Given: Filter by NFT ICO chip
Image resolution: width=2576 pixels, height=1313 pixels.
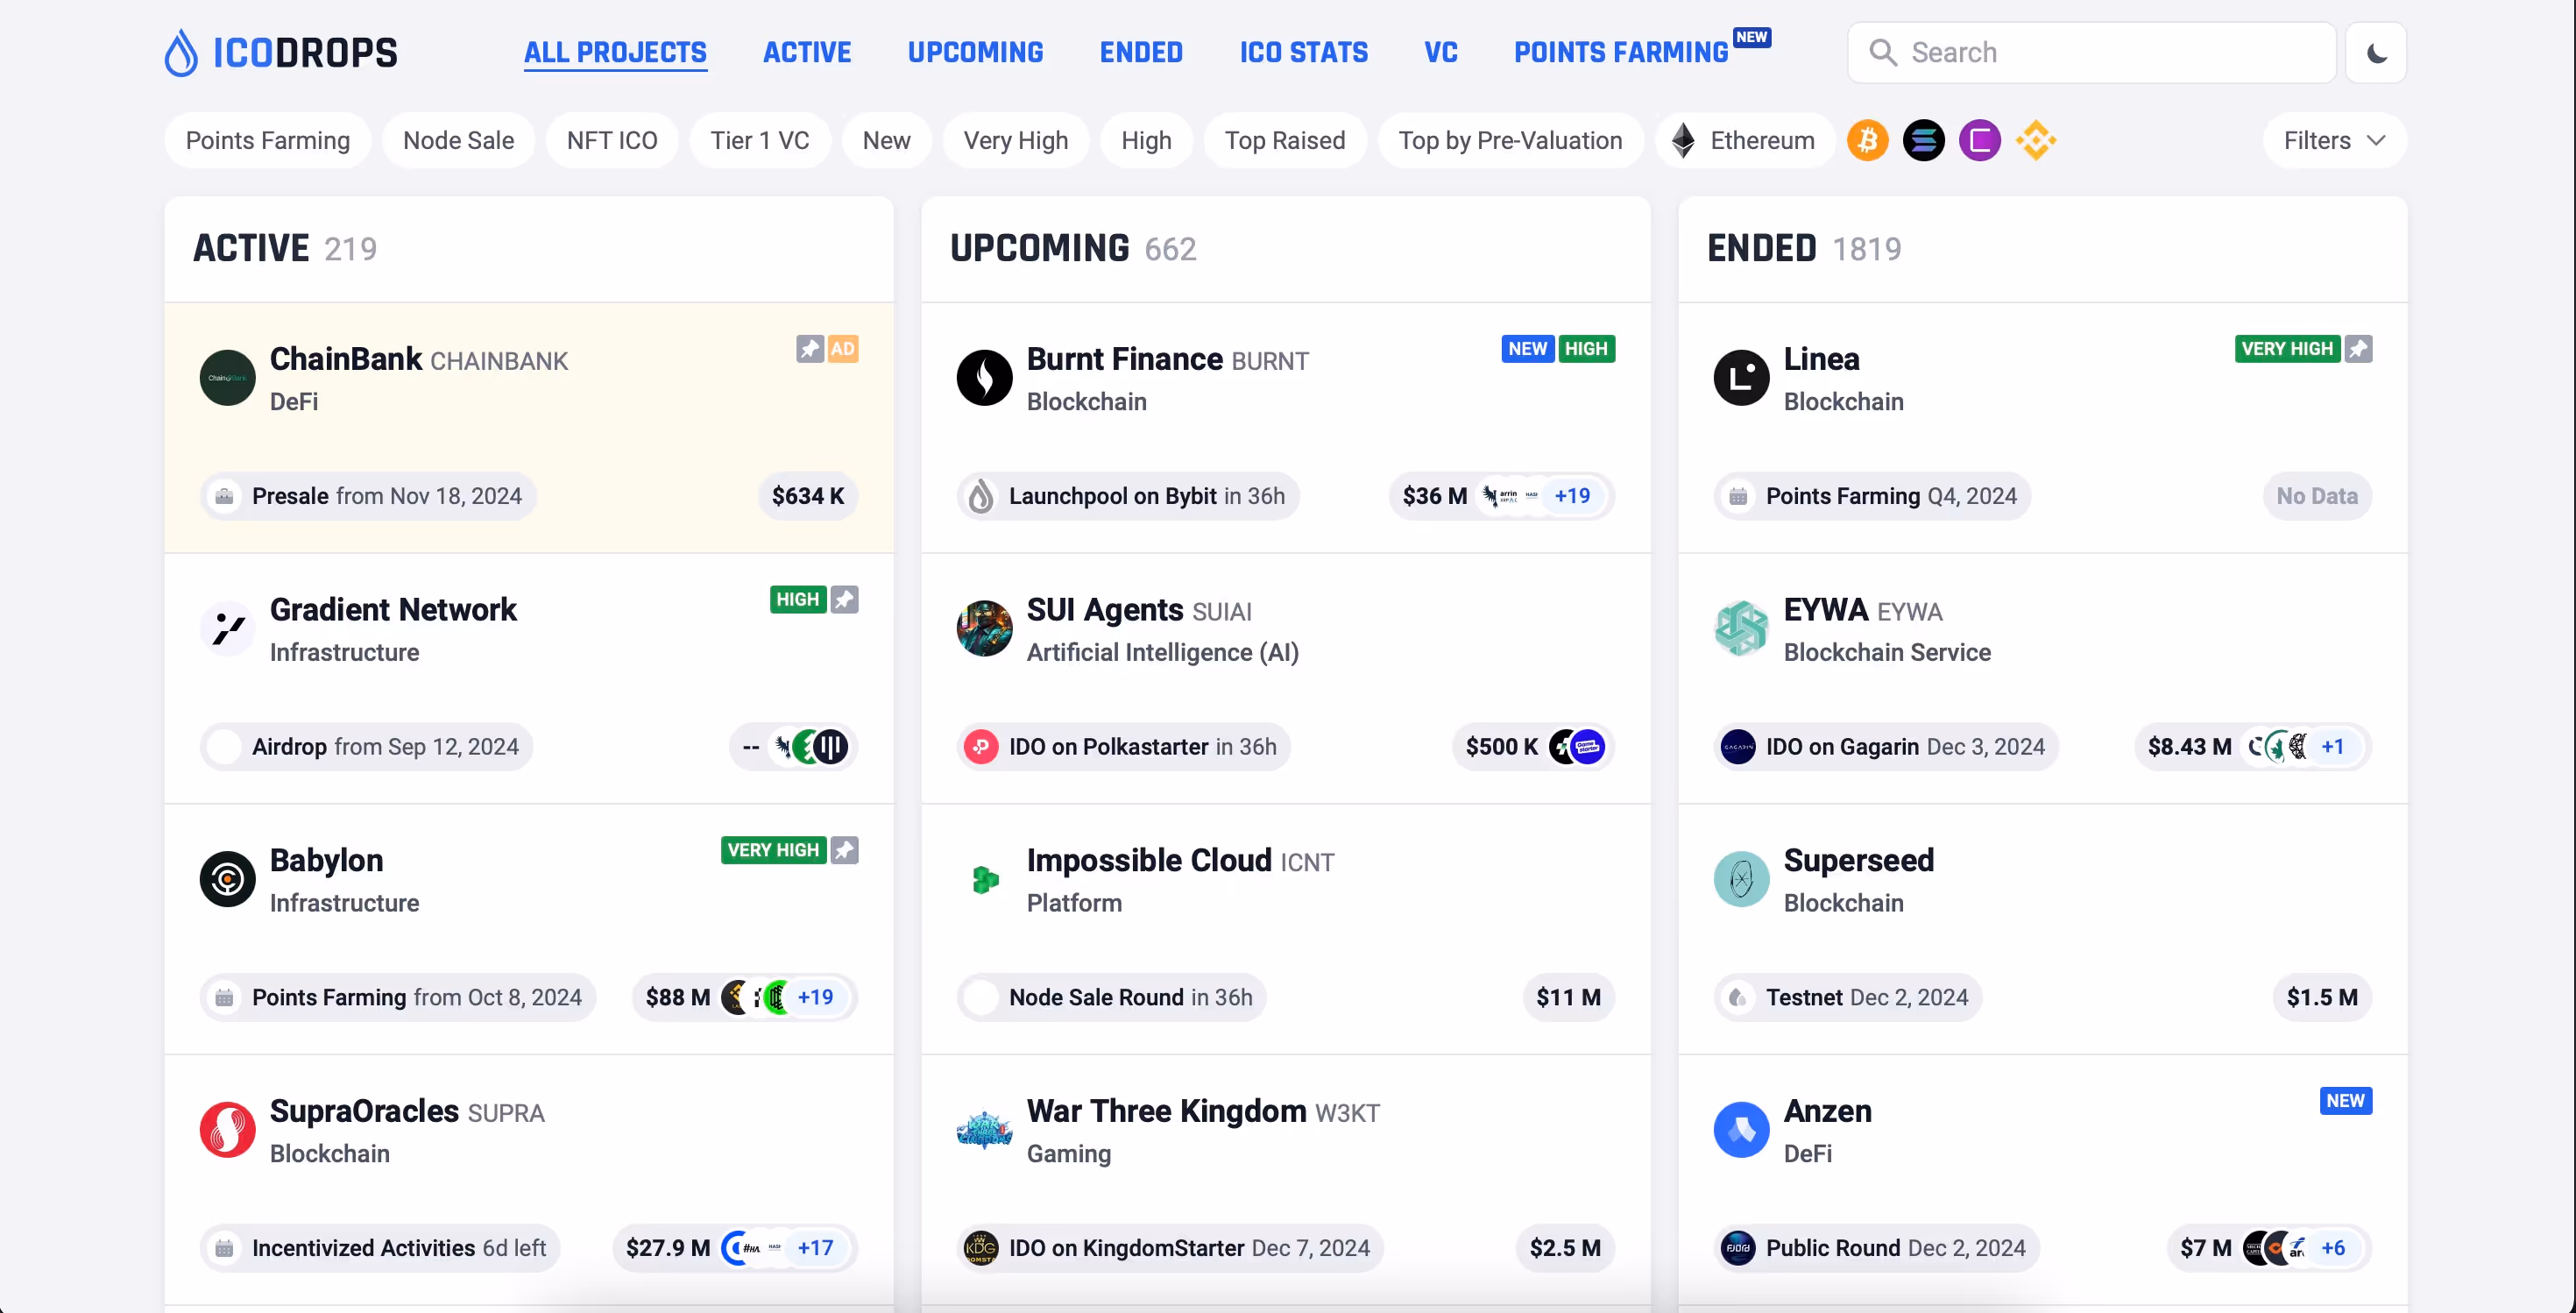Looking at the screenshot, I should coord(612,140).
